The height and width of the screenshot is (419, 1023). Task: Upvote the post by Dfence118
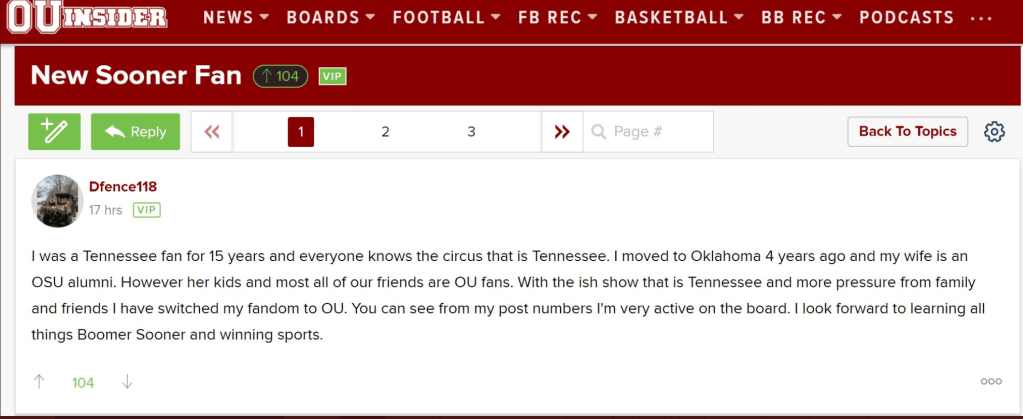(x=40, y=381)
